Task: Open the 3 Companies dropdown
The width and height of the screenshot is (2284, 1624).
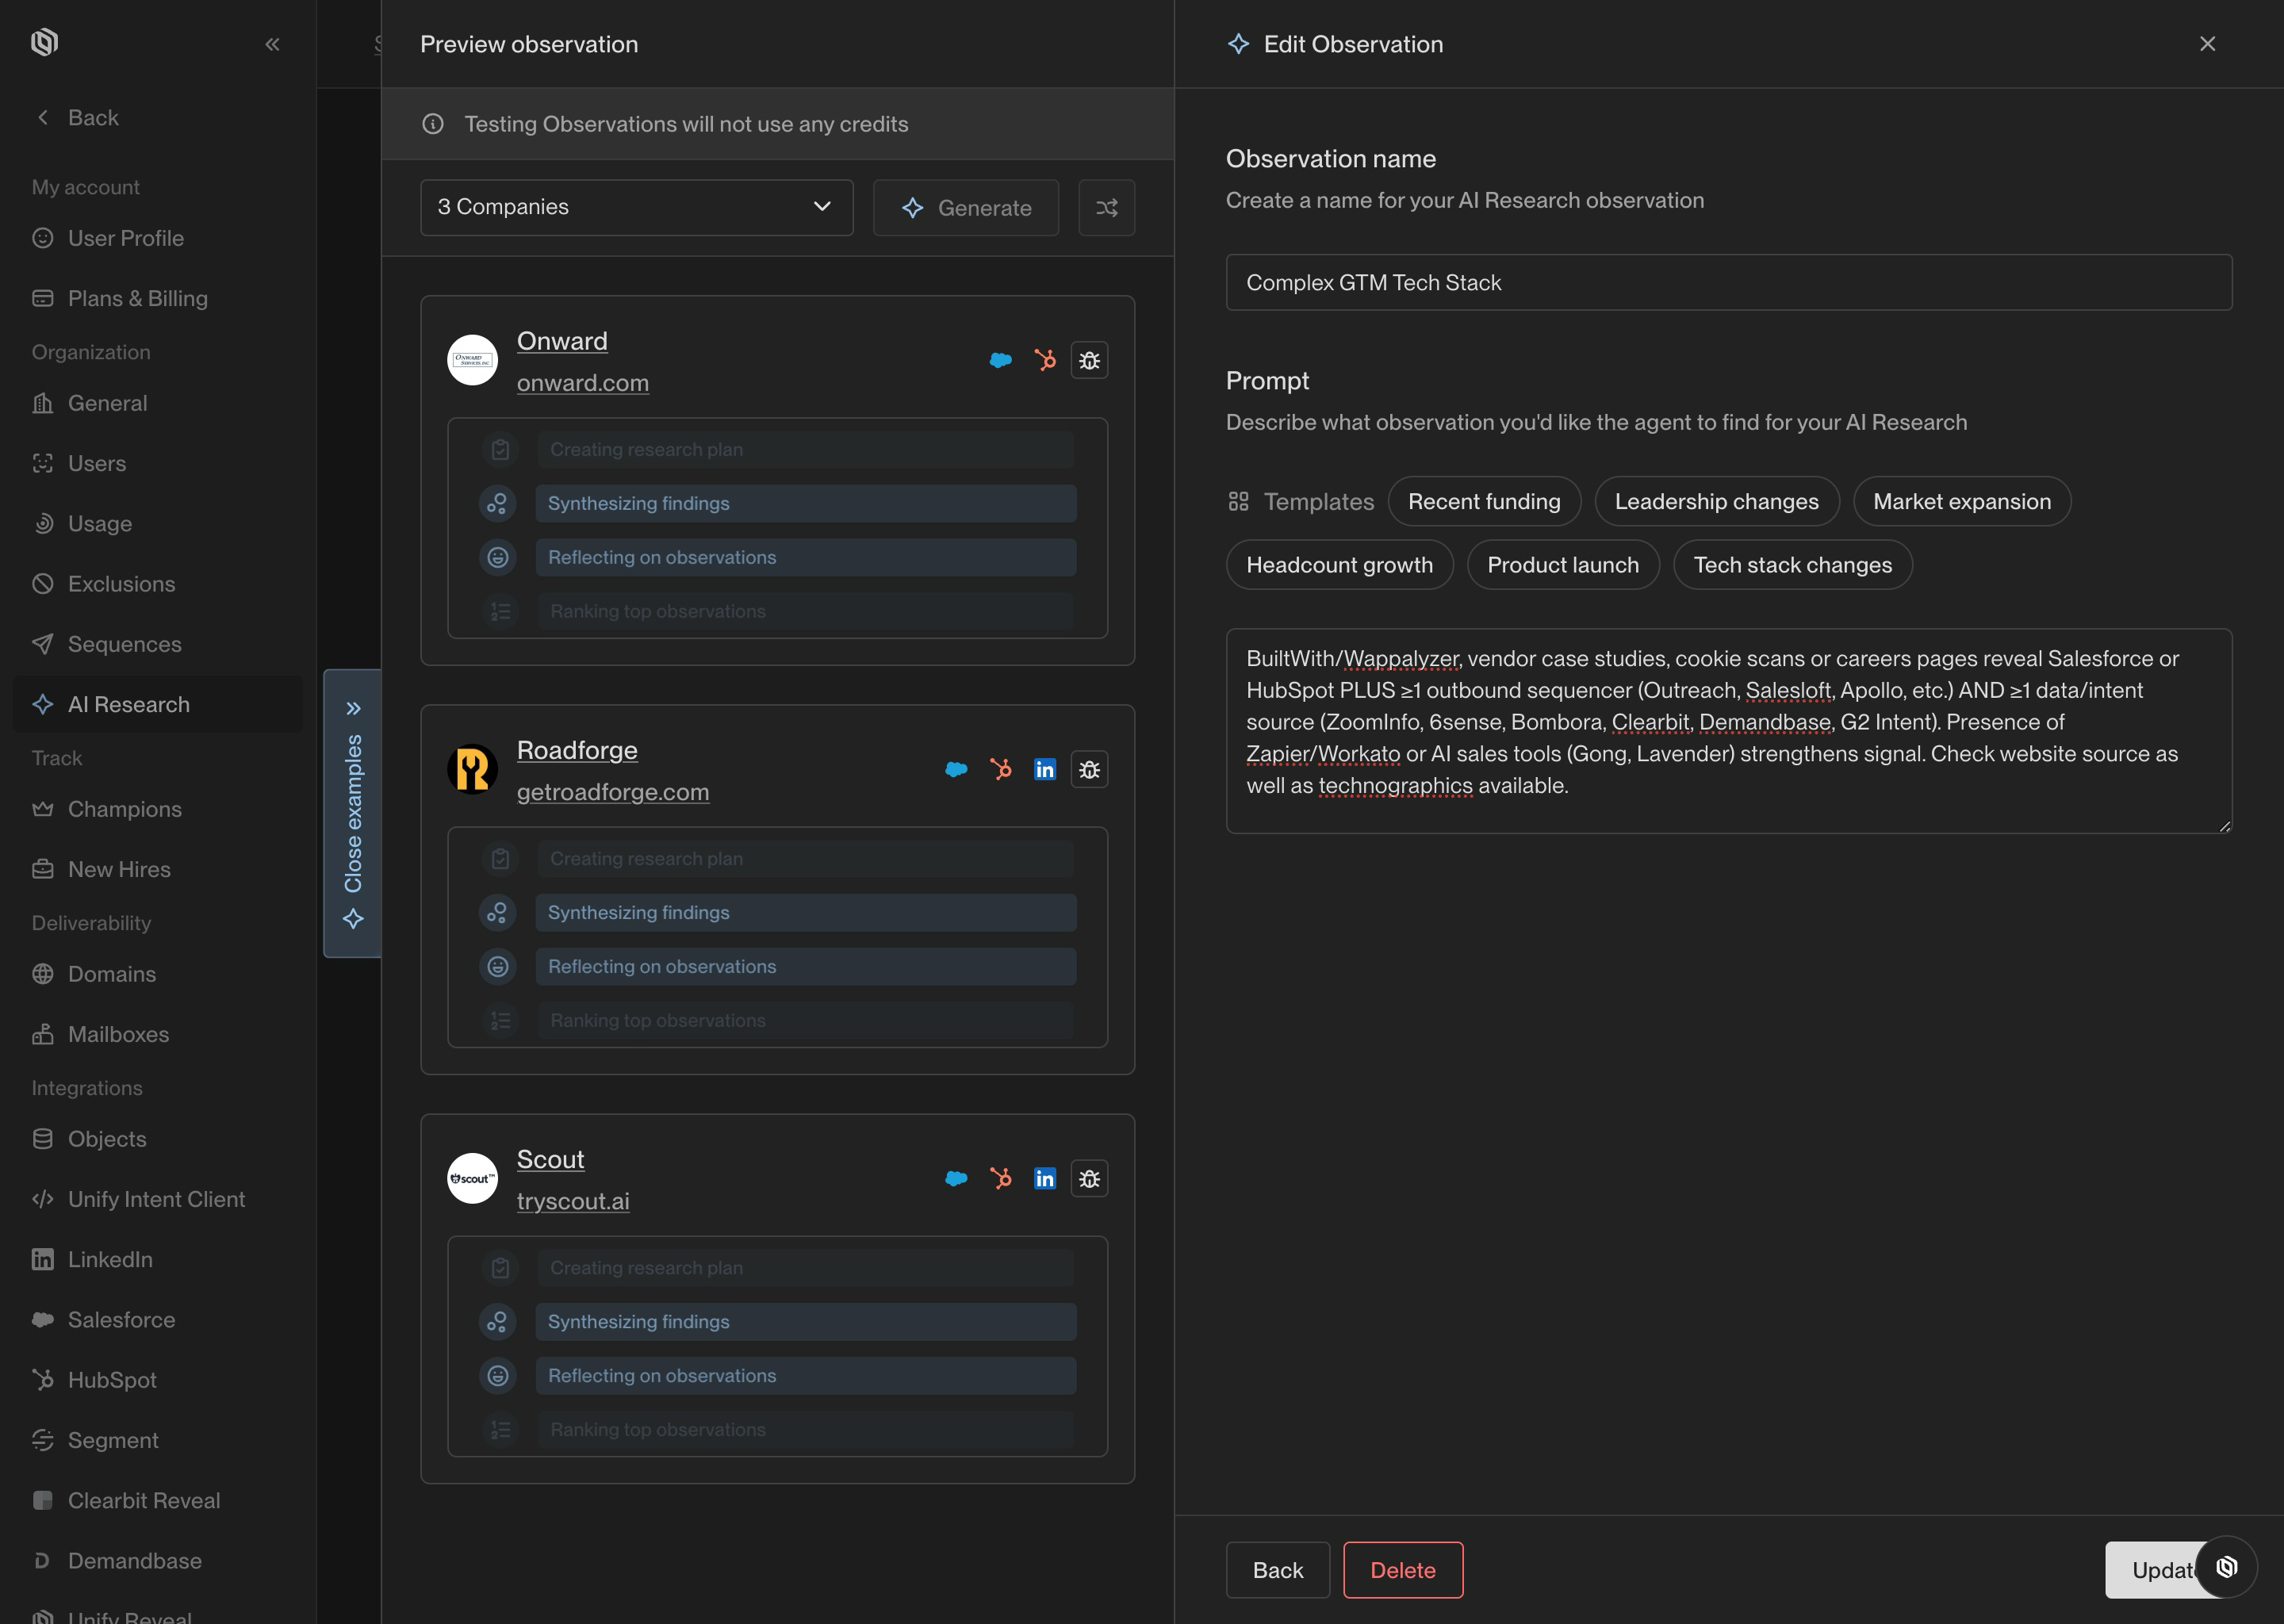Action: pyautogui.click(x=636, y=207)
